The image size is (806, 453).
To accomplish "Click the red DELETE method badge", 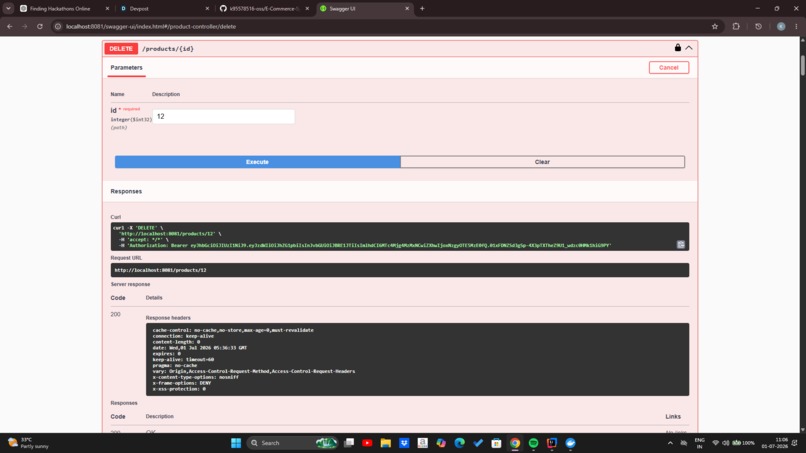I will click(121, 48).
